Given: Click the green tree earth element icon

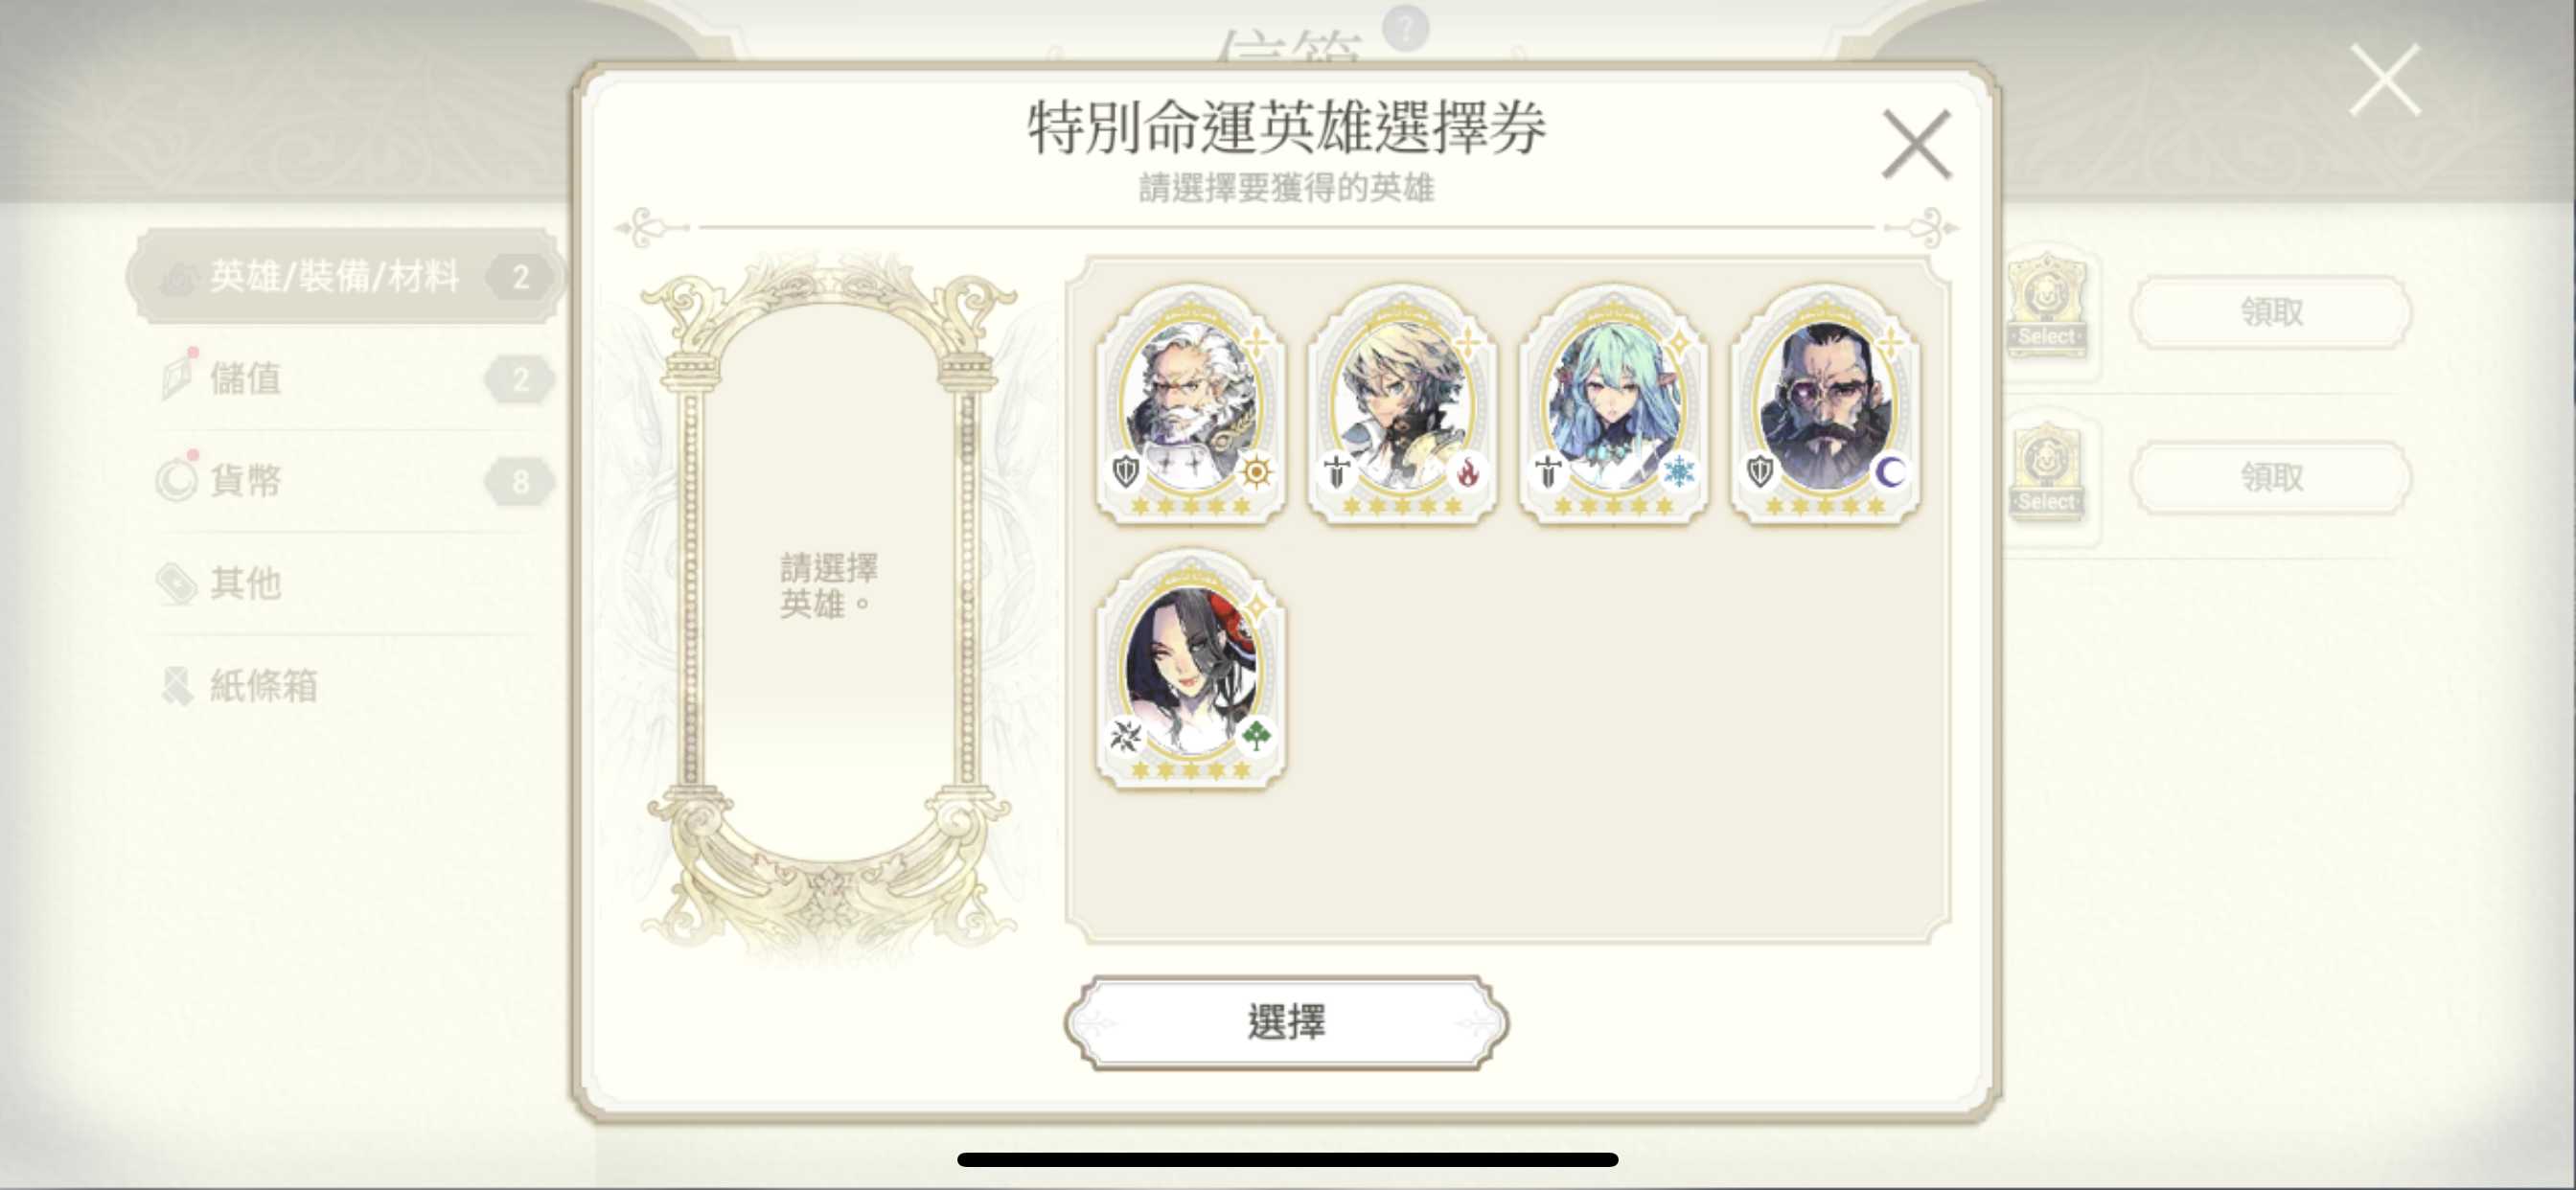Looking at the screenshot, I should pos(1256,736).
